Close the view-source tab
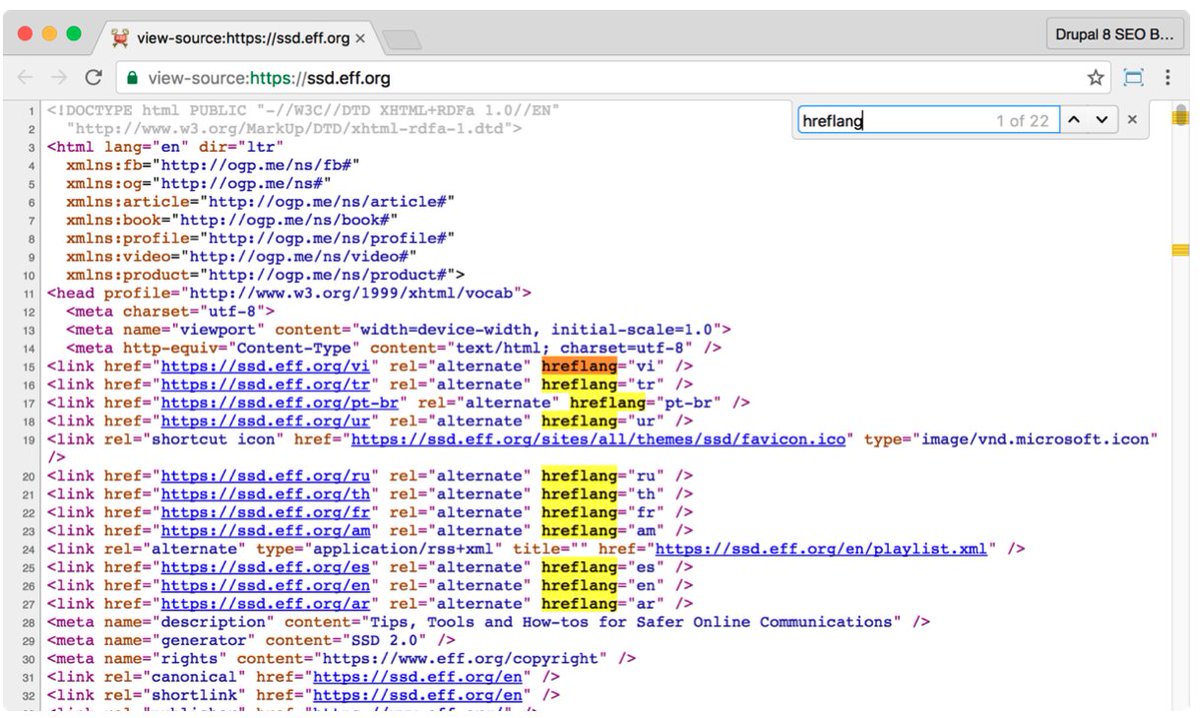This screenshot has height=718, width=1200. 360,38
